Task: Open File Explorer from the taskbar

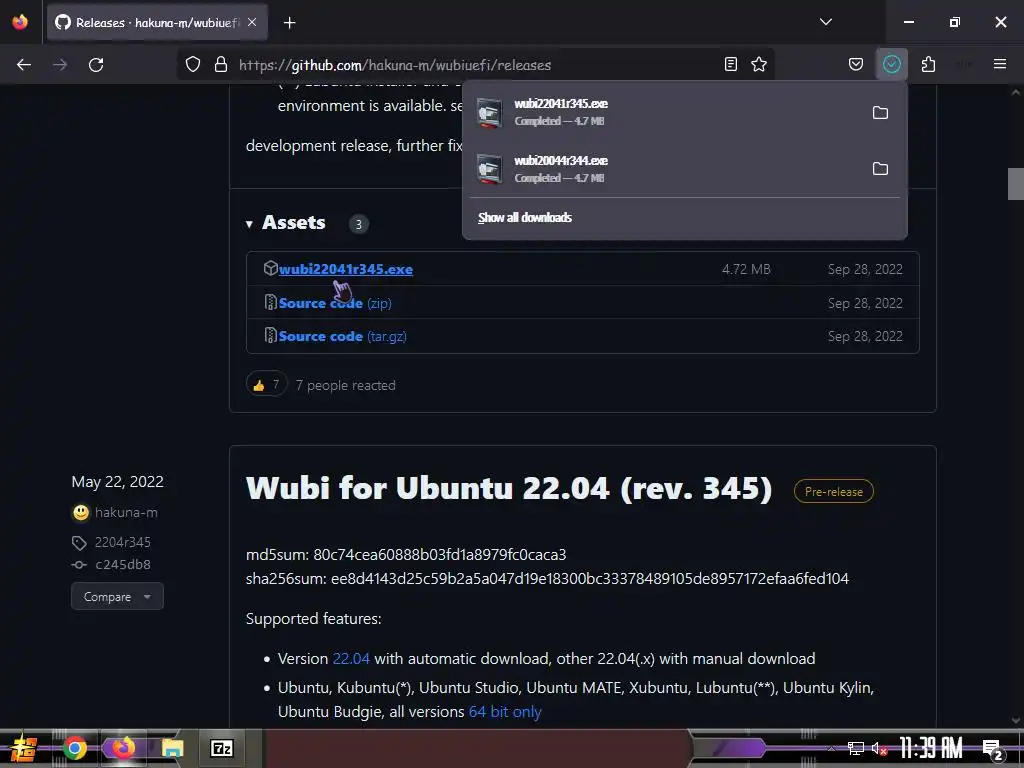Action: click(x=172, y=748)
